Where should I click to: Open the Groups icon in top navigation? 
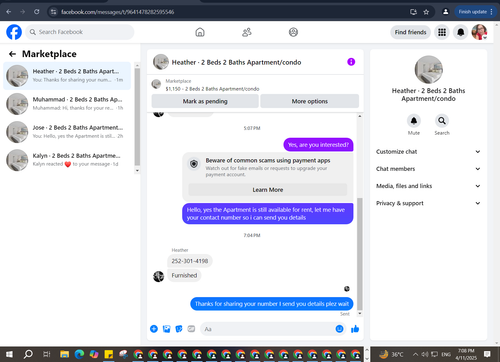pos(293,32)
